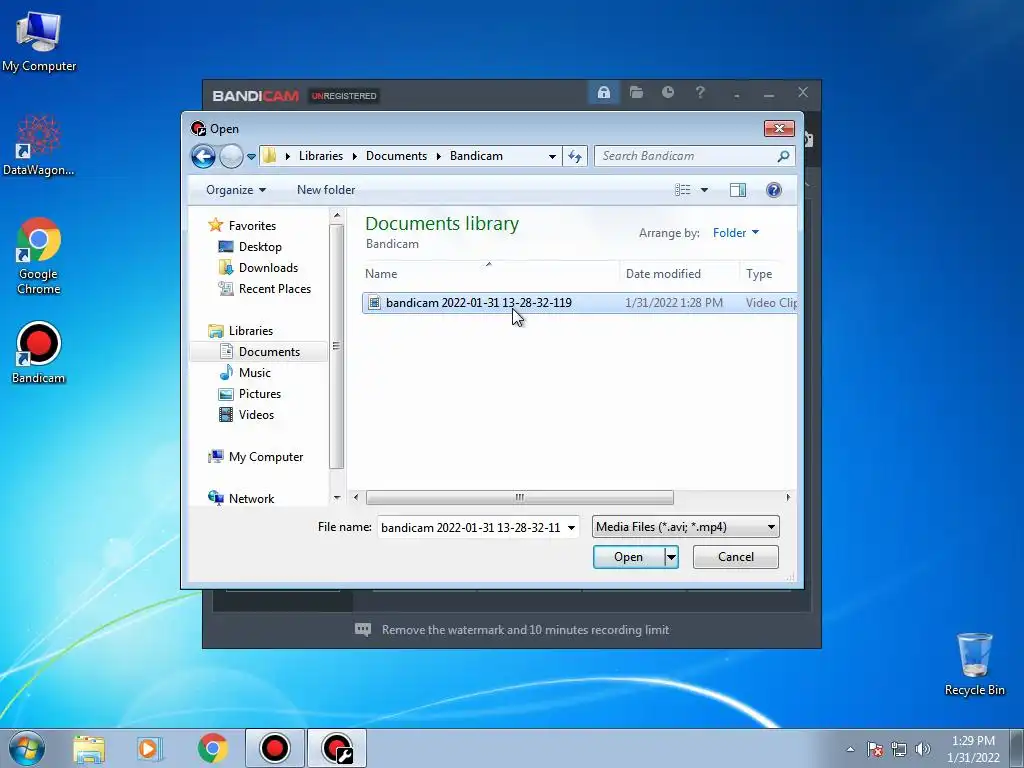The height and width of the screenshot is (768, 1024).
Task: Open the Organize menu
Action: pyautogui.click(x=236, y=190)
